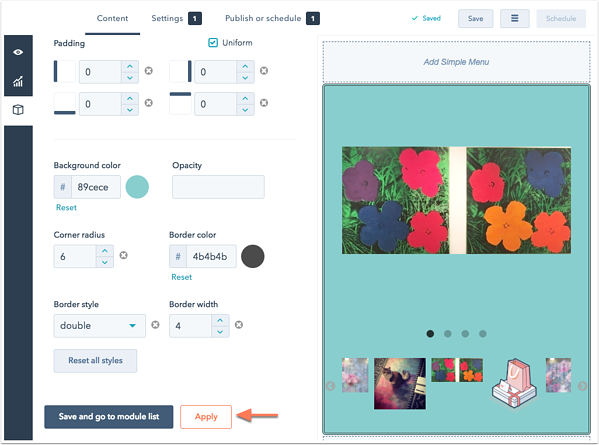Select the cube modules icon in sidebar
Image resolution: width=599 pixels, height=445 pixels.
[18, 110]
